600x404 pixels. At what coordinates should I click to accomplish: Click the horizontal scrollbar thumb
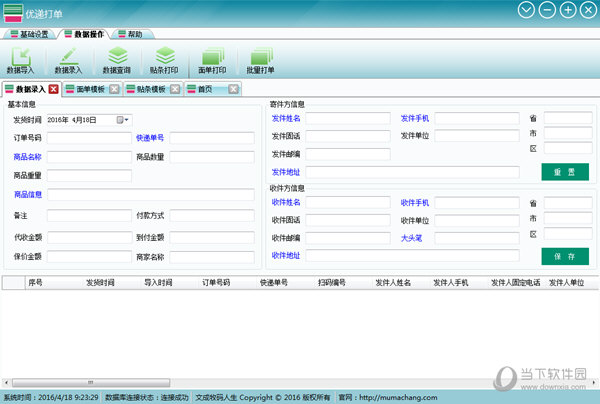tap(91, 382)
